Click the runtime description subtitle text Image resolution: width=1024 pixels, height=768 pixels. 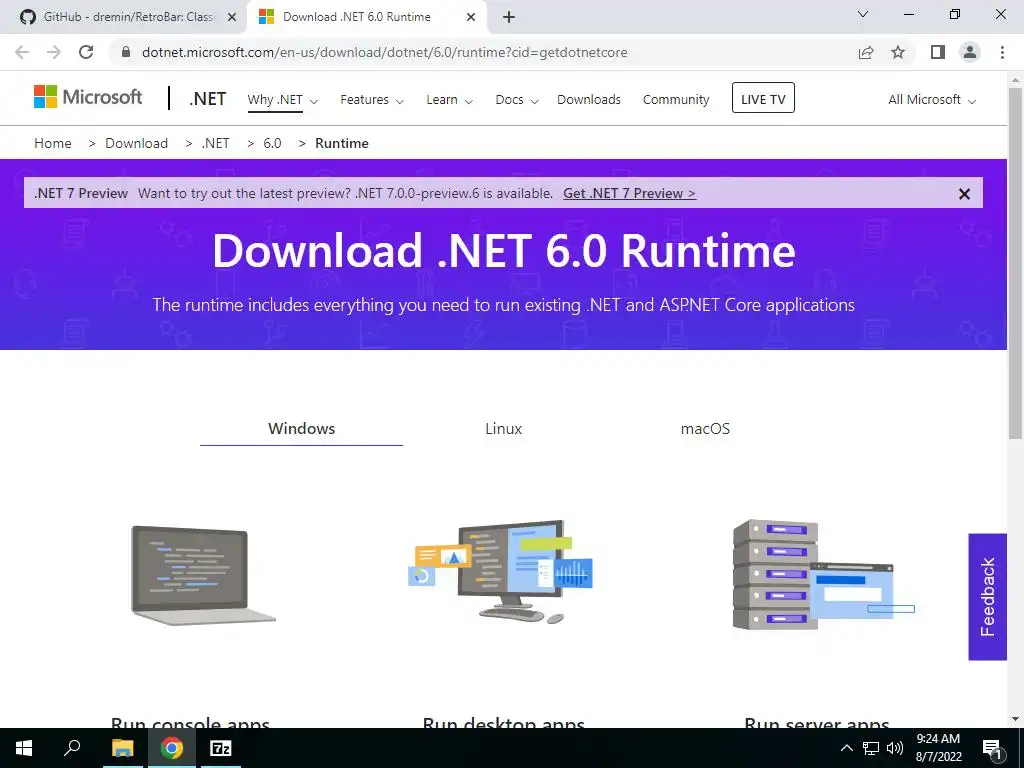[x=504, y=305]
